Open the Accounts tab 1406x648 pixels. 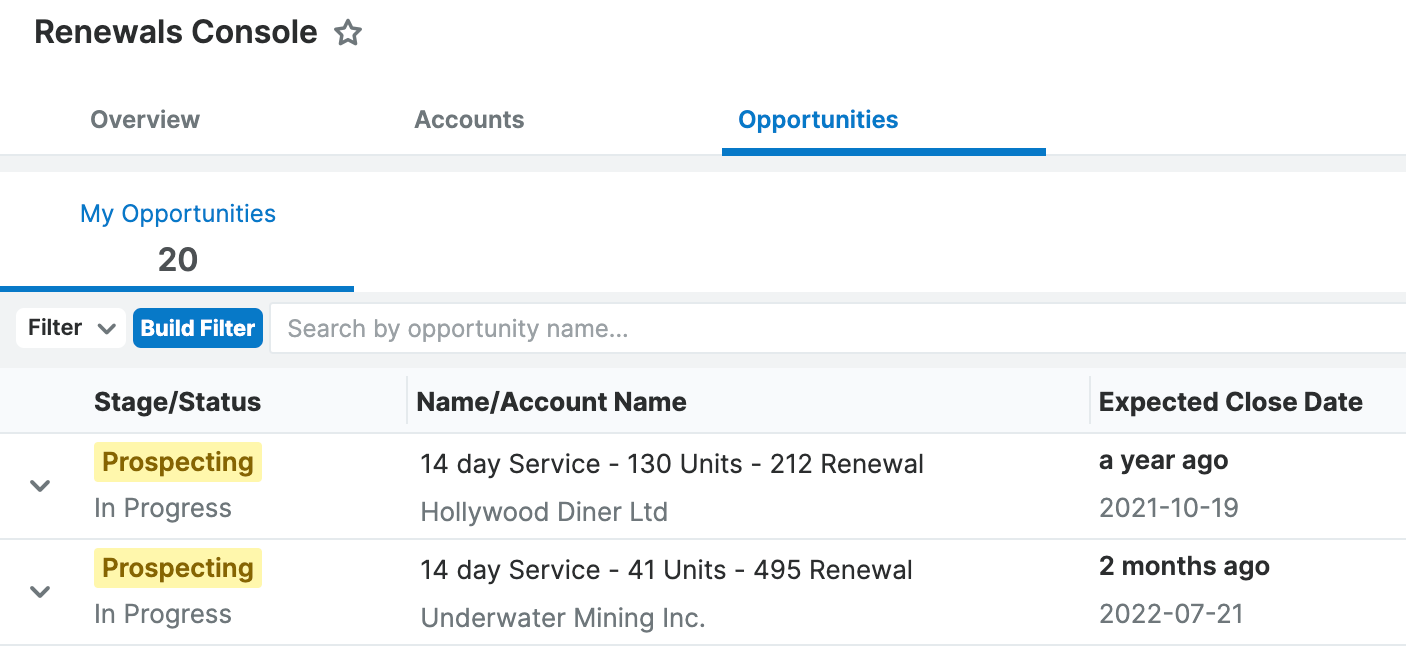(469, 120)
